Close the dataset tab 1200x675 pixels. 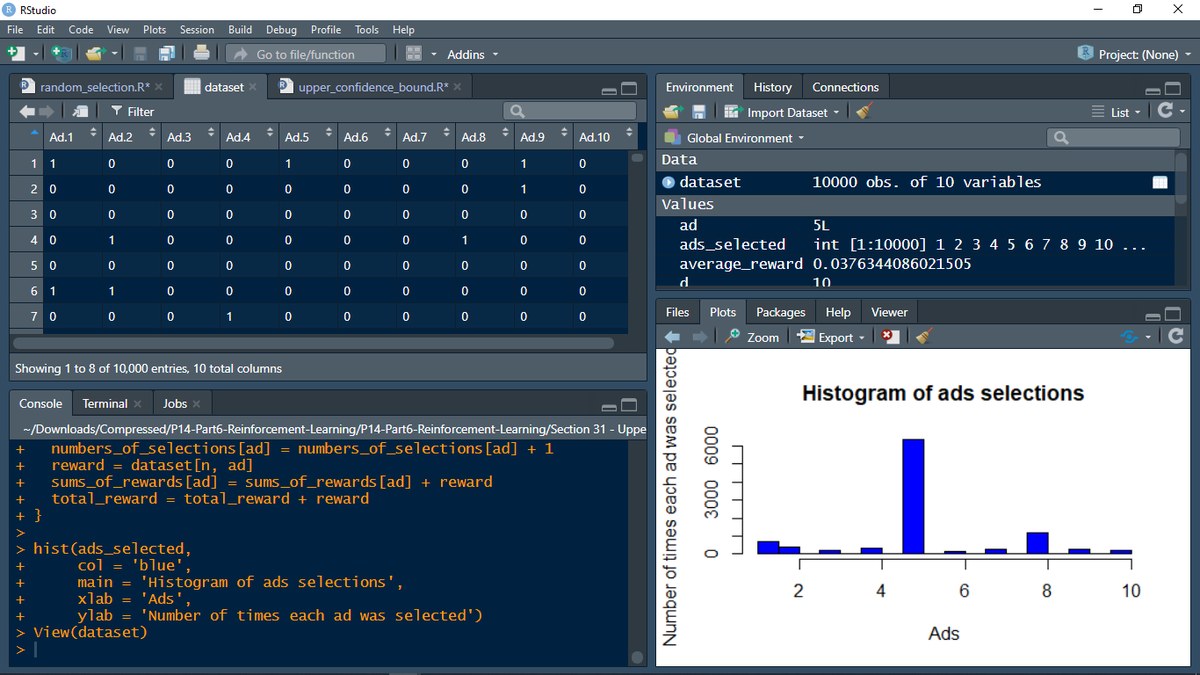click(254, 87)
